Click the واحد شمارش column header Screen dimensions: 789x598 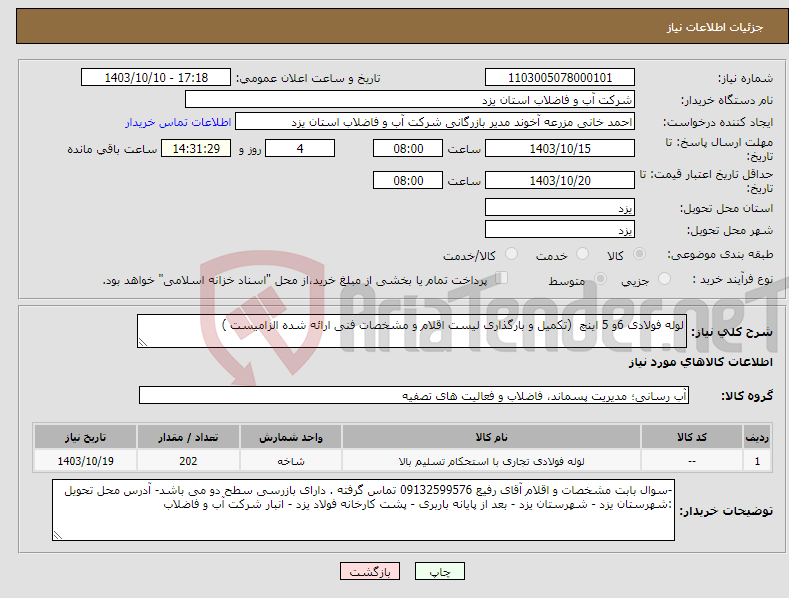pyautogui.click(x=291, y=437)
